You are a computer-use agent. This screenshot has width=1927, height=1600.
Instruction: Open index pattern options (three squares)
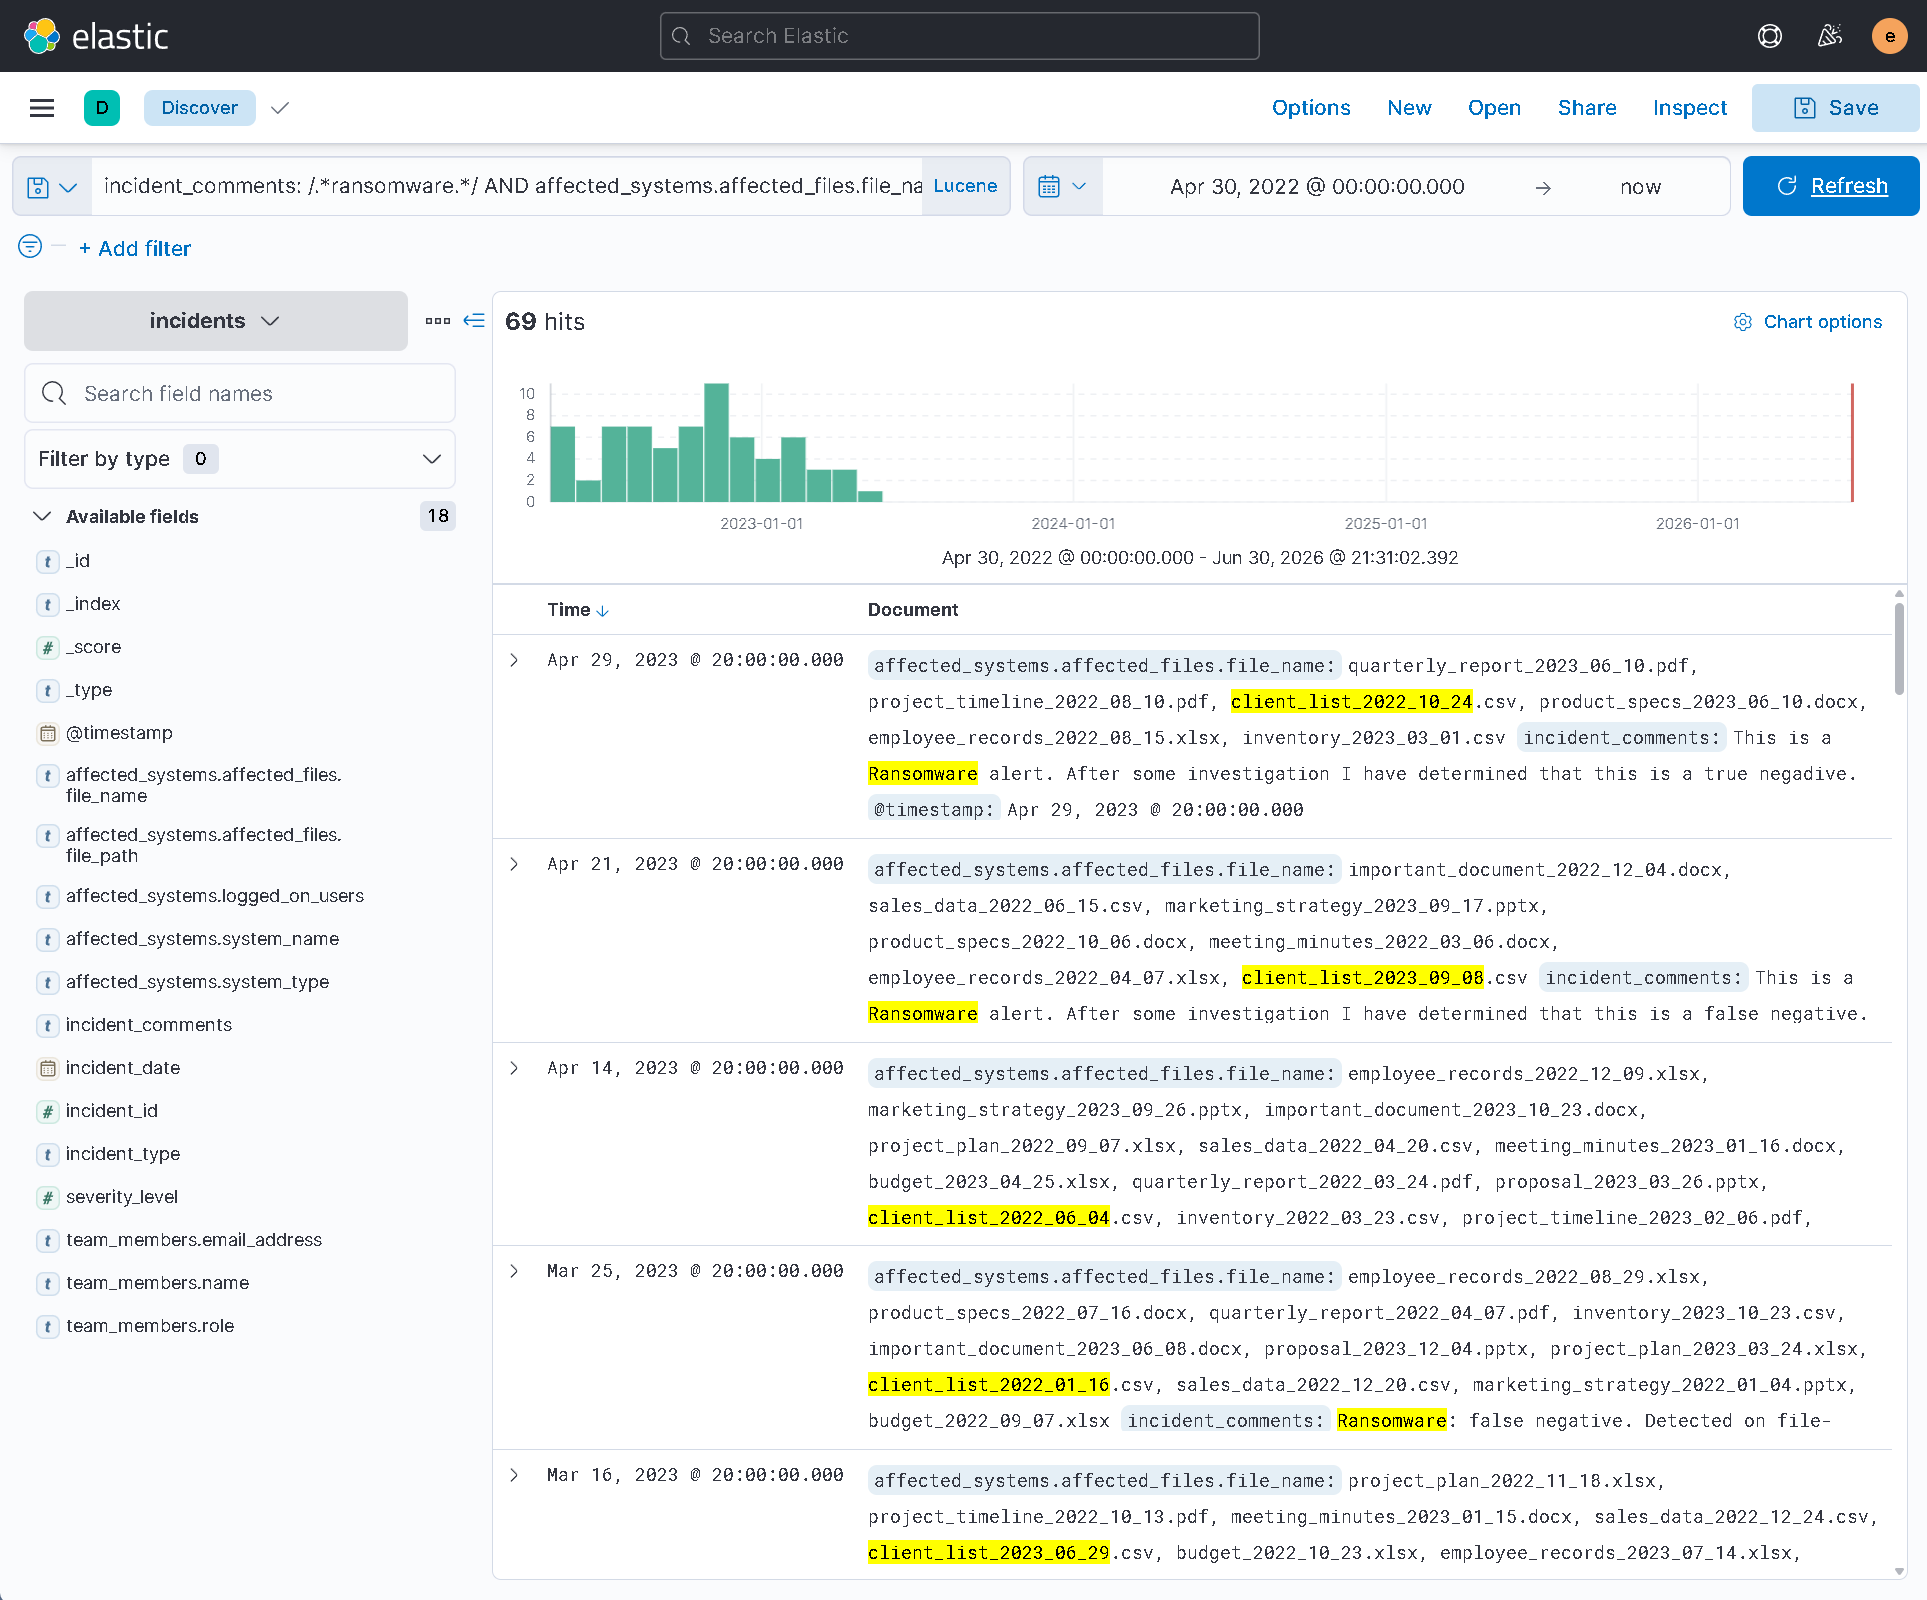pos(438,321)
